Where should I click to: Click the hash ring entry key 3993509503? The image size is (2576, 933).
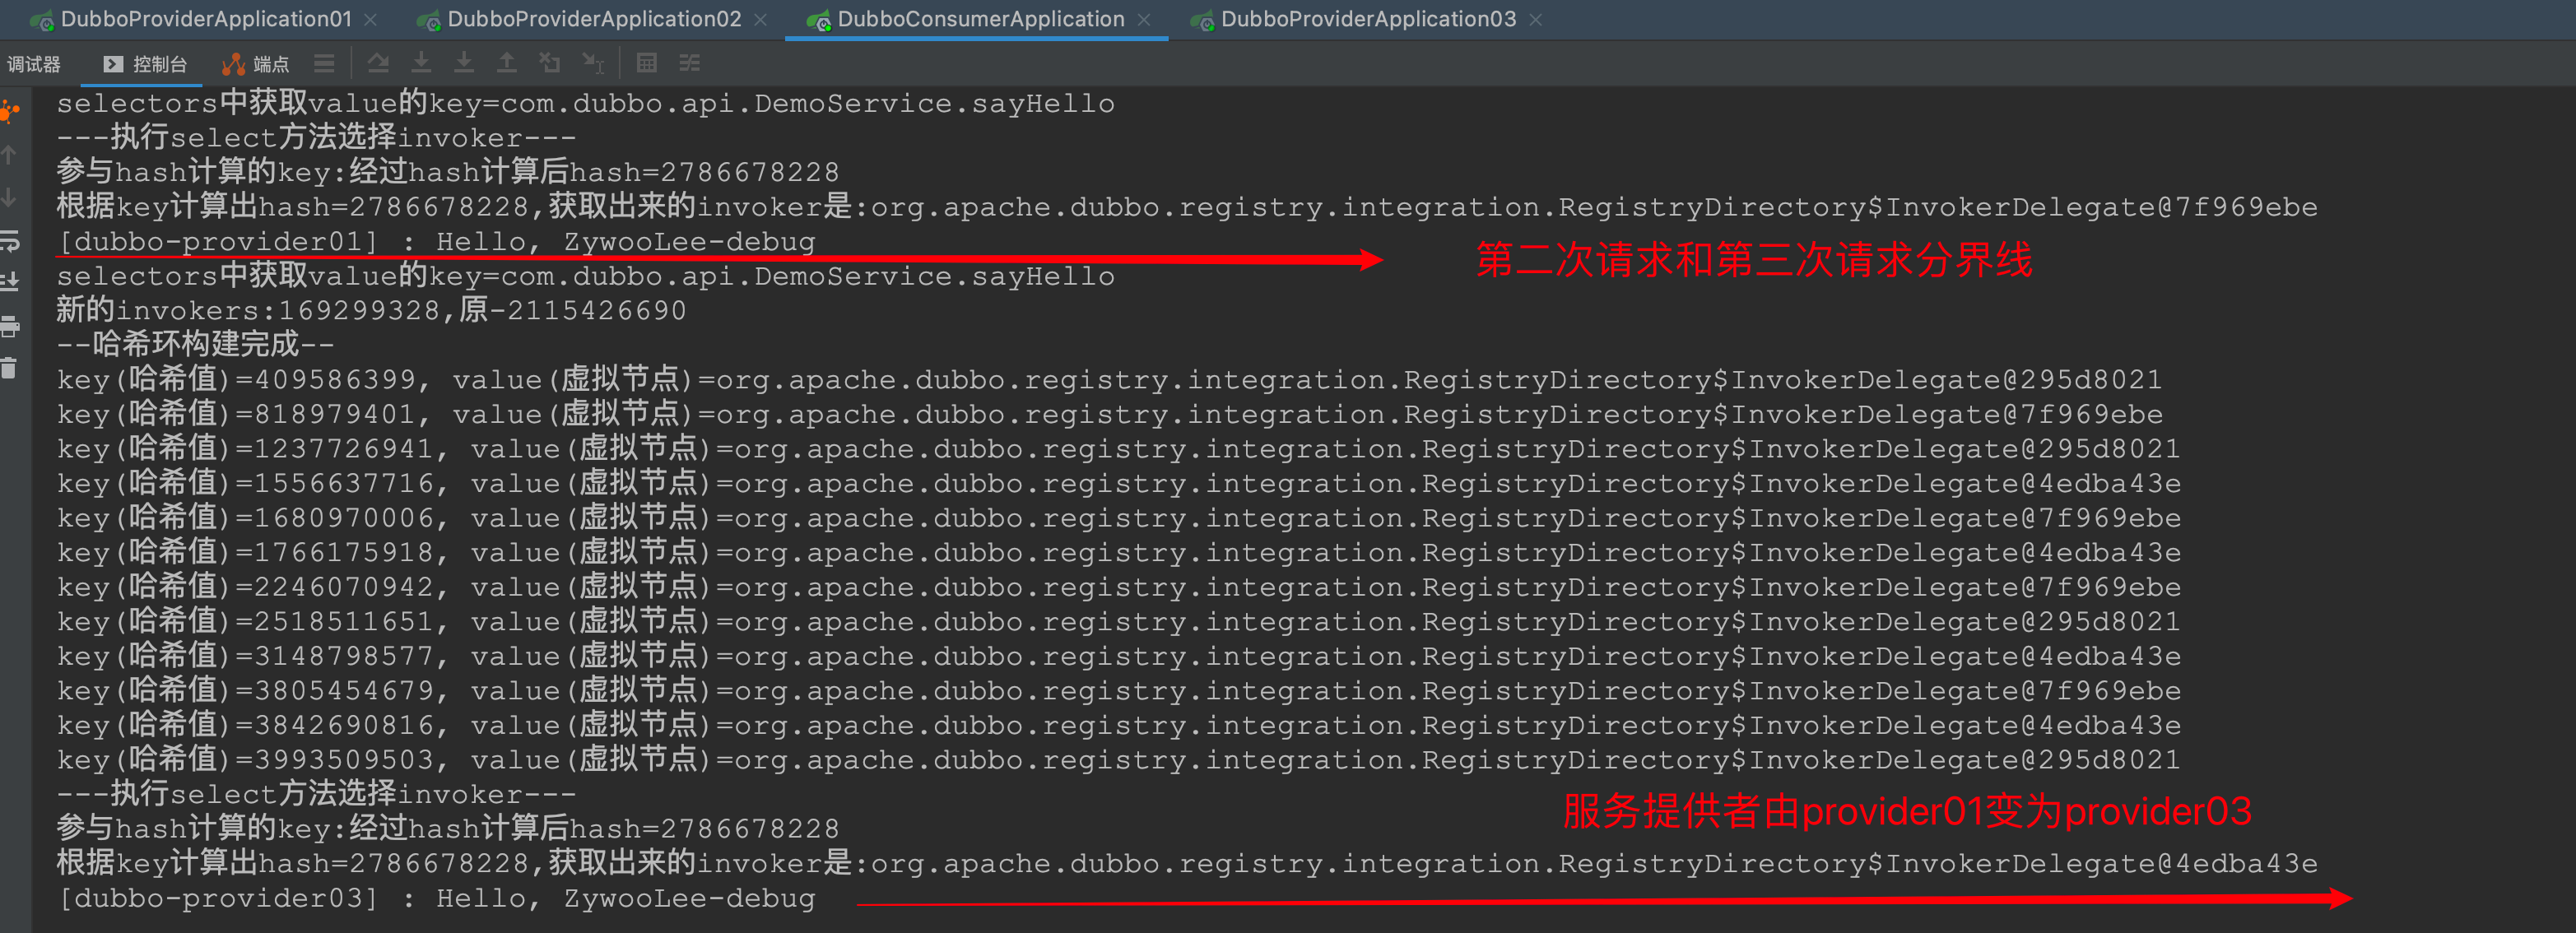point(1118,759)
